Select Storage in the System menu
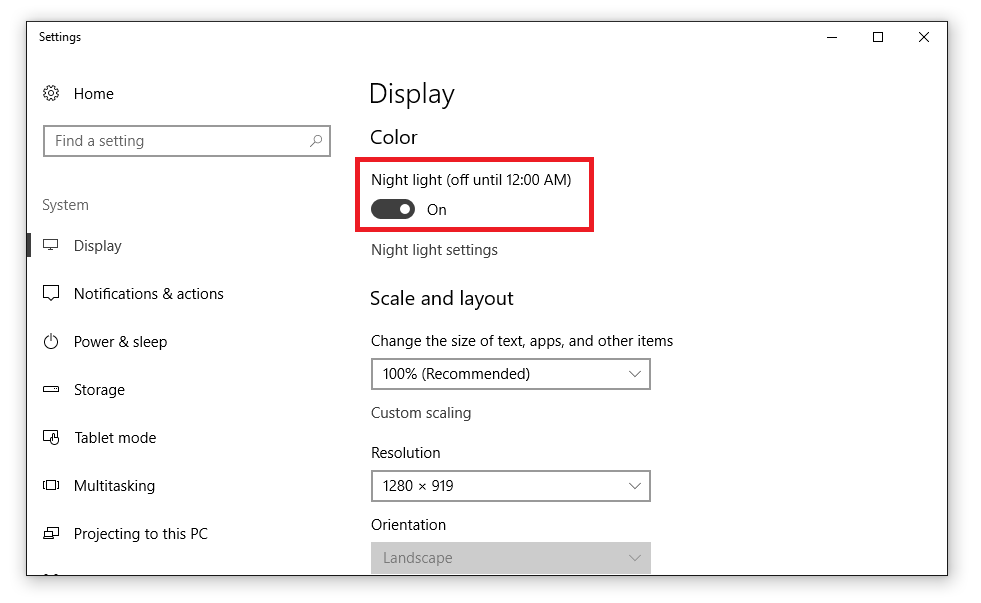 click(x=99, y=390)
